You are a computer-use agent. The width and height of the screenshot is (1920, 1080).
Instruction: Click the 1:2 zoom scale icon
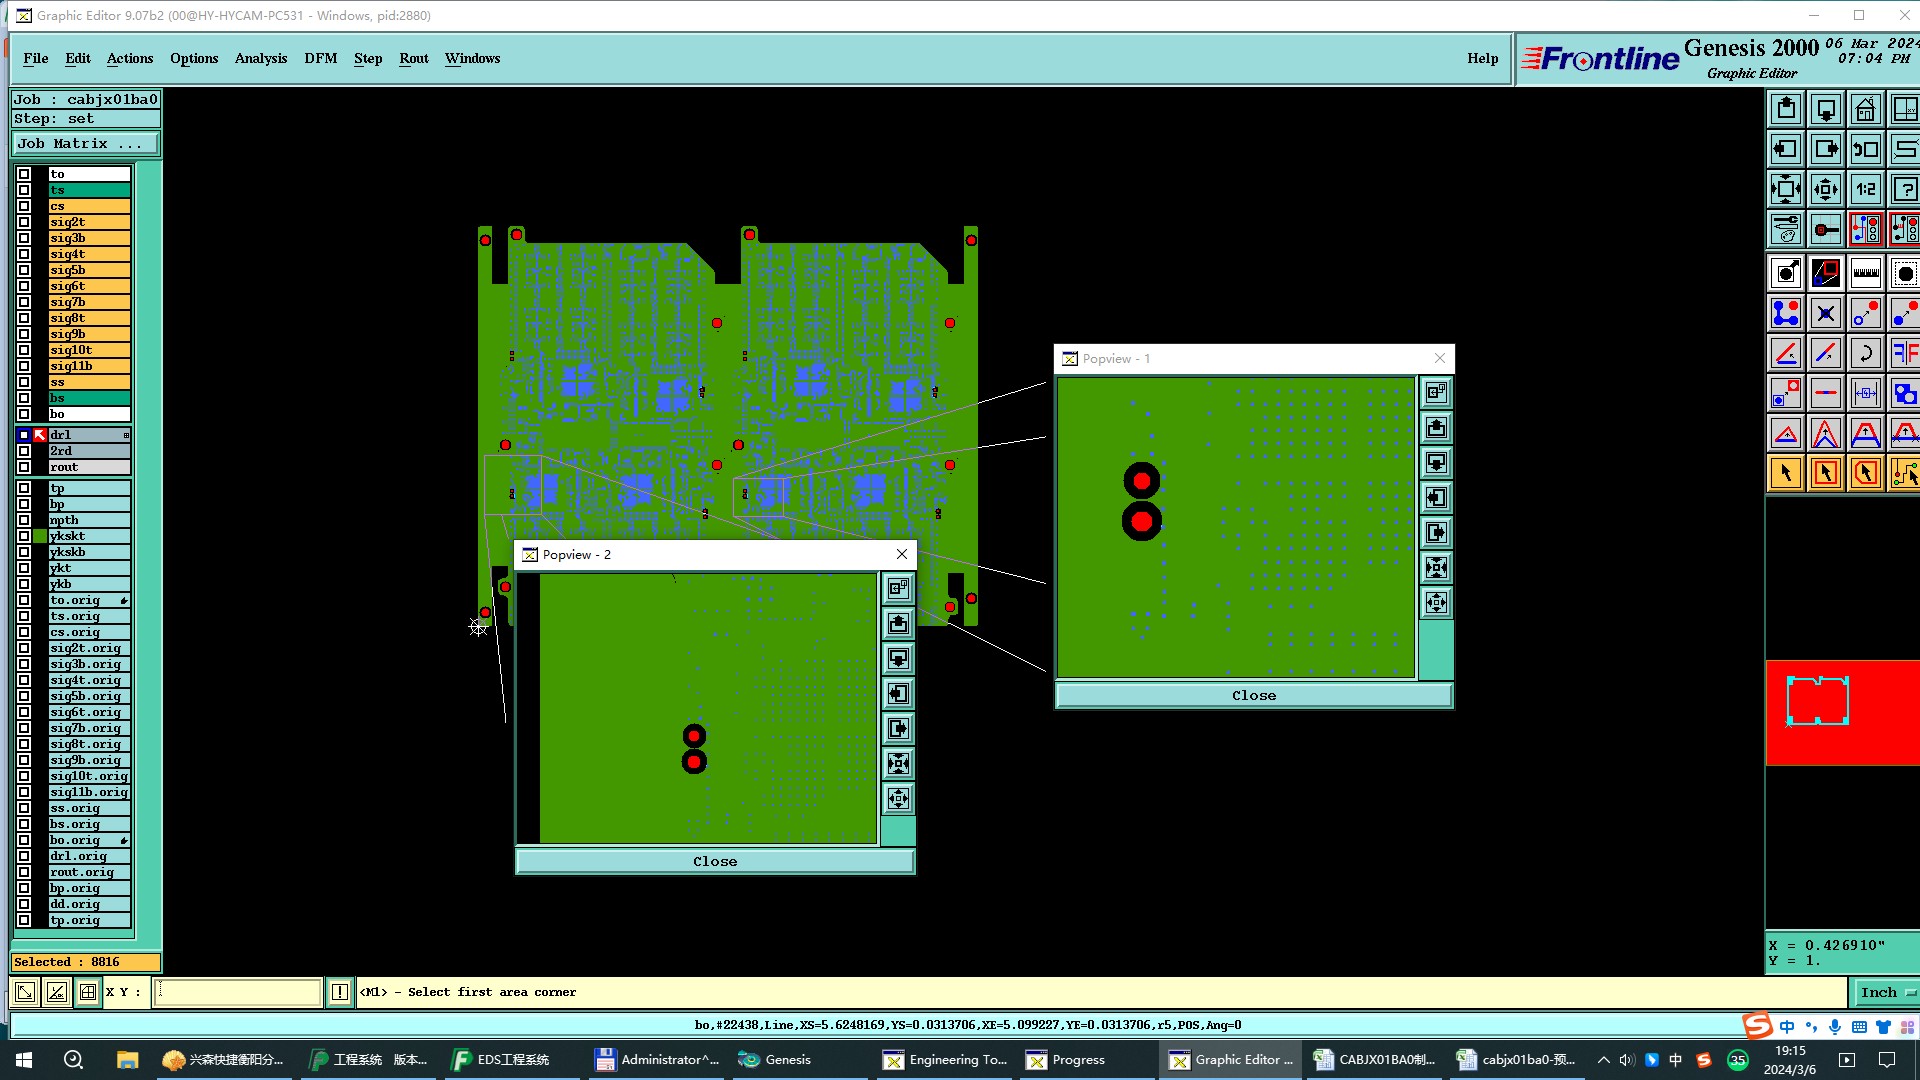pos(1865,189)
